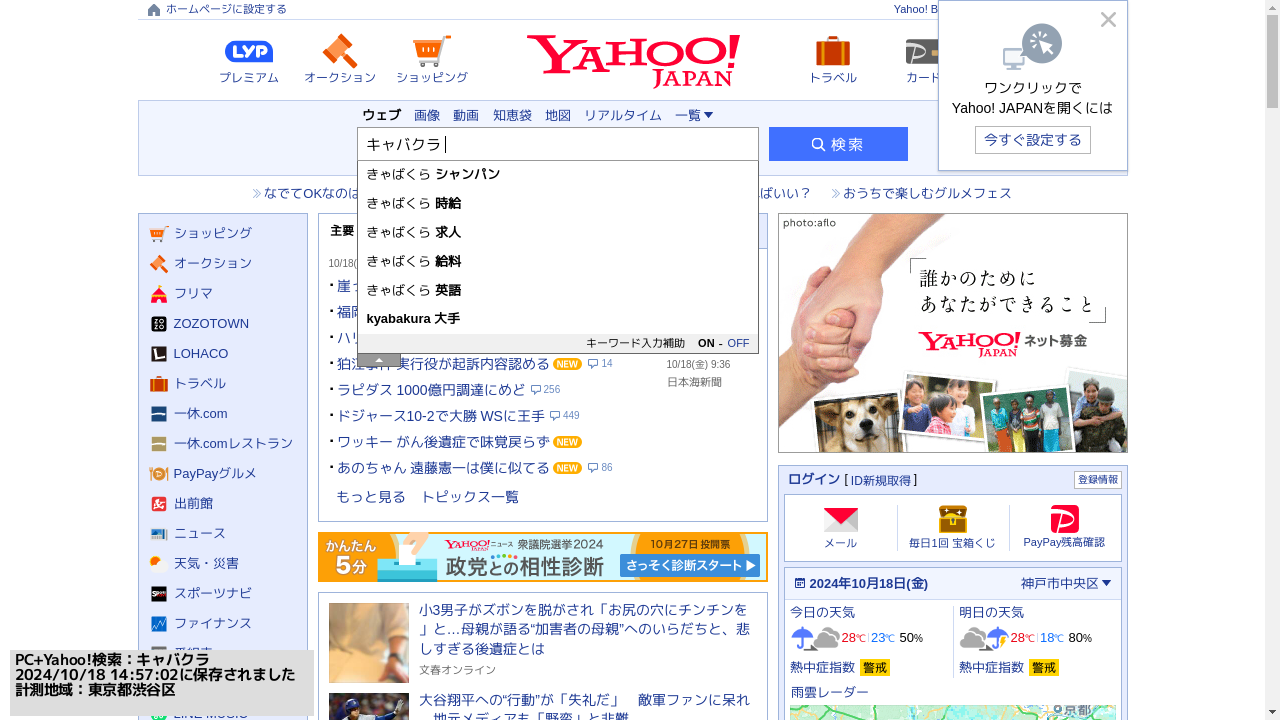This screenshot has width=1280, height=720.
Task: Open the トピックス一覧 link
Action: point(469,497)
